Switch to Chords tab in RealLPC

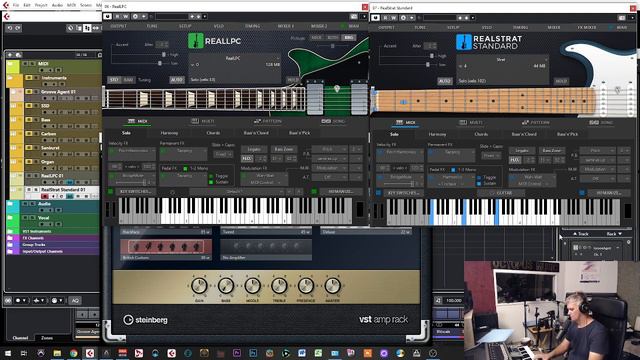tap(213, 133)
